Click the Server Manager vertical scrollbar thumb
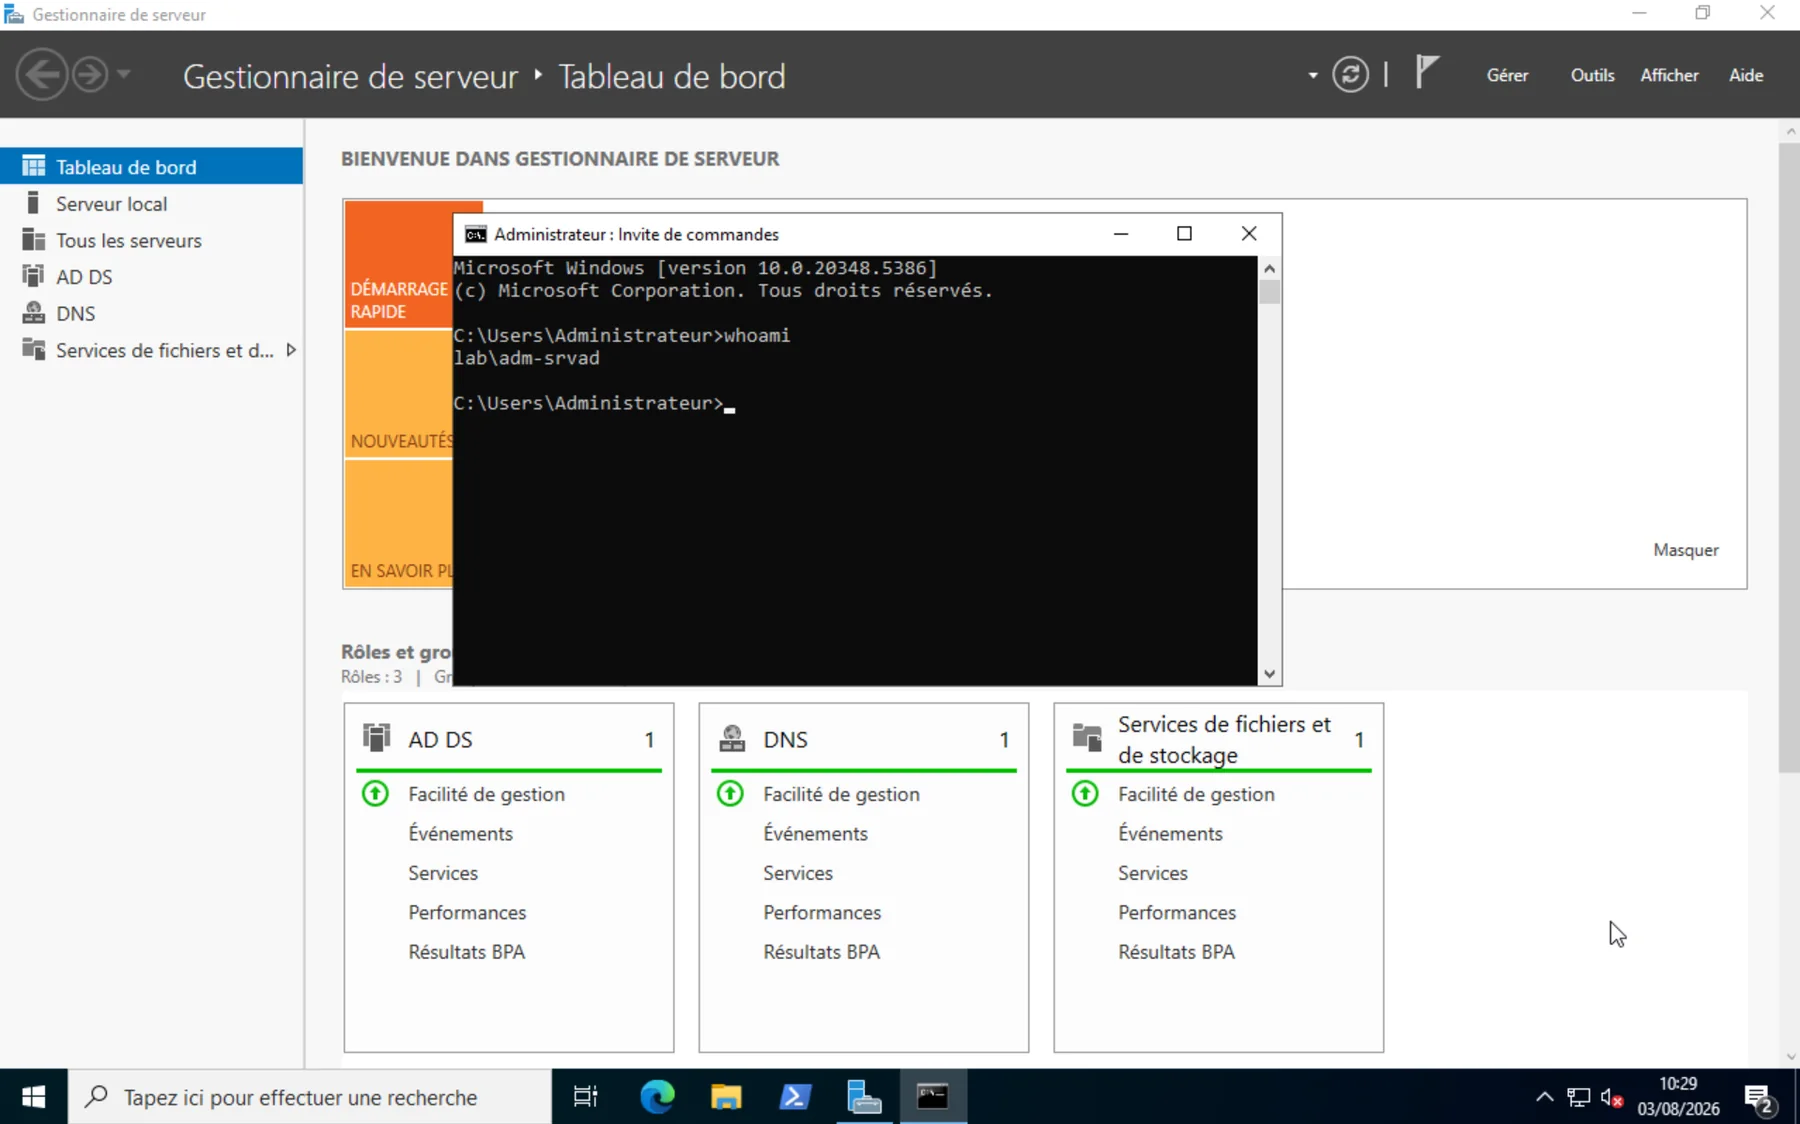The width and height of the screenshot is (1800, 1124). point(1789,458)
